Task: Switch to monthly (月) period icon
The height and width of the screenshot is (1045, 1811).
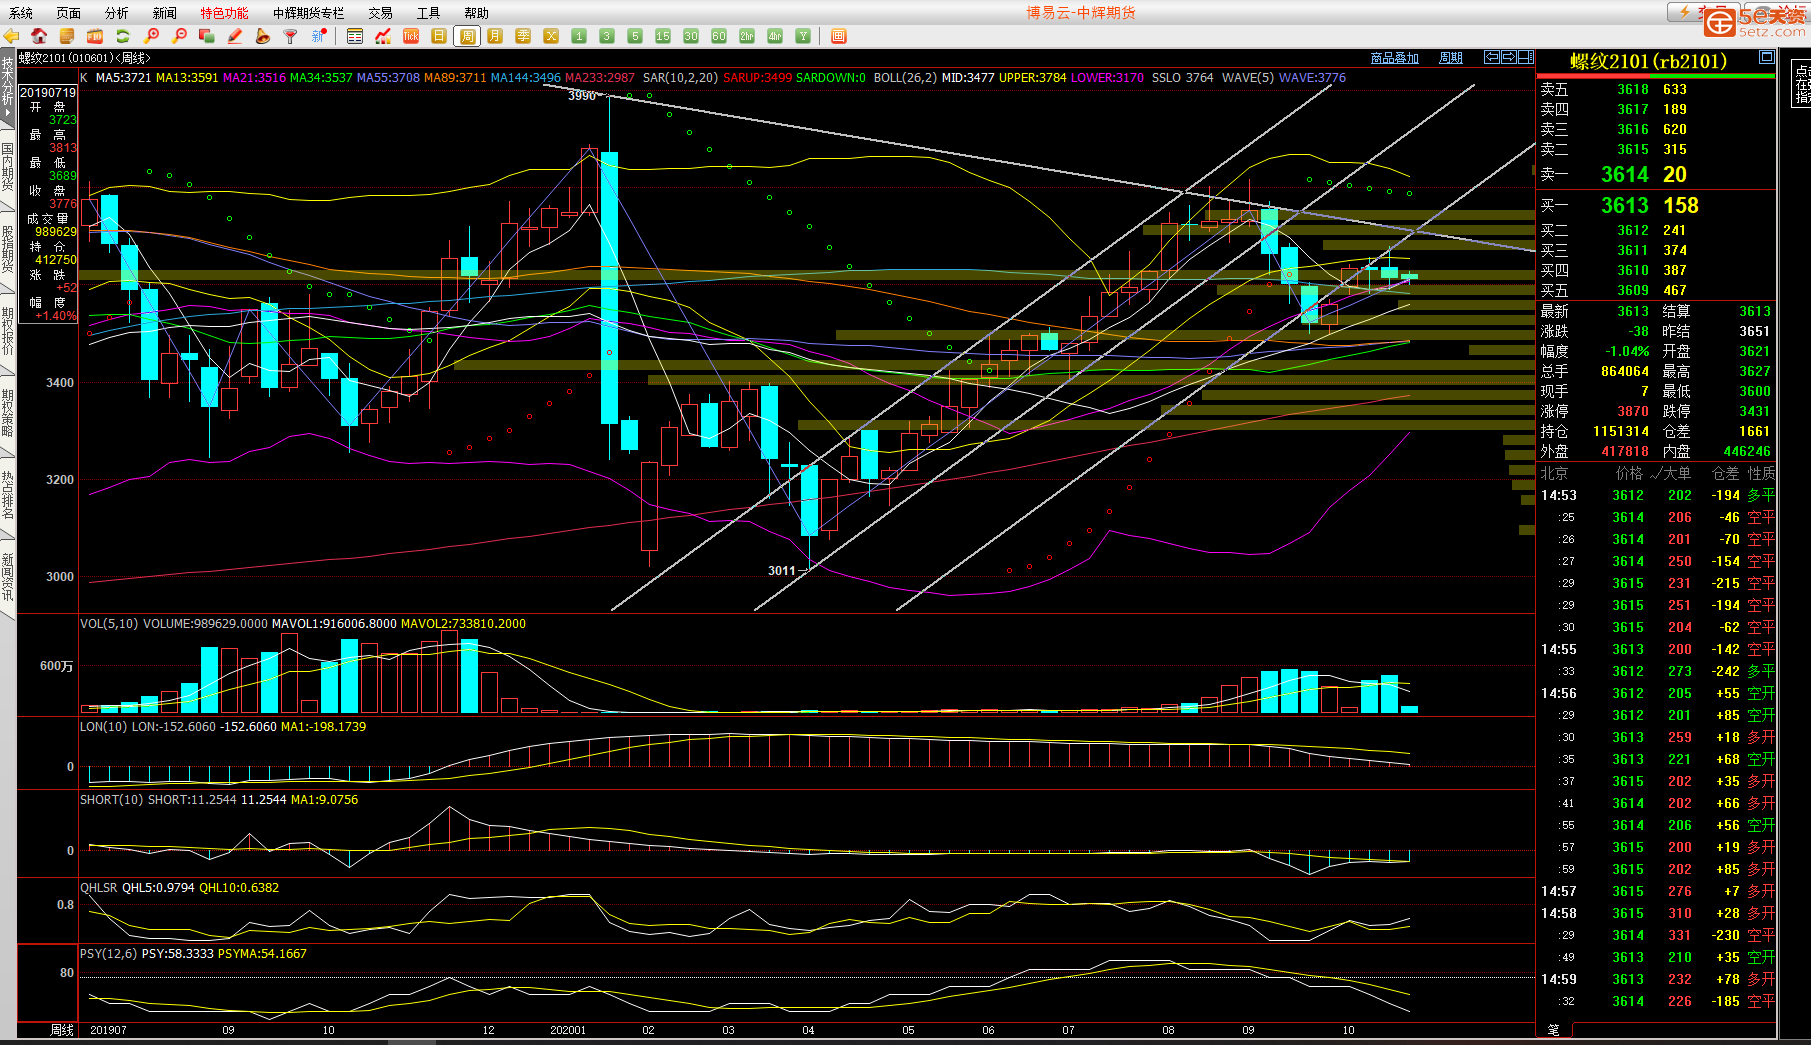Action: [495, 36]
